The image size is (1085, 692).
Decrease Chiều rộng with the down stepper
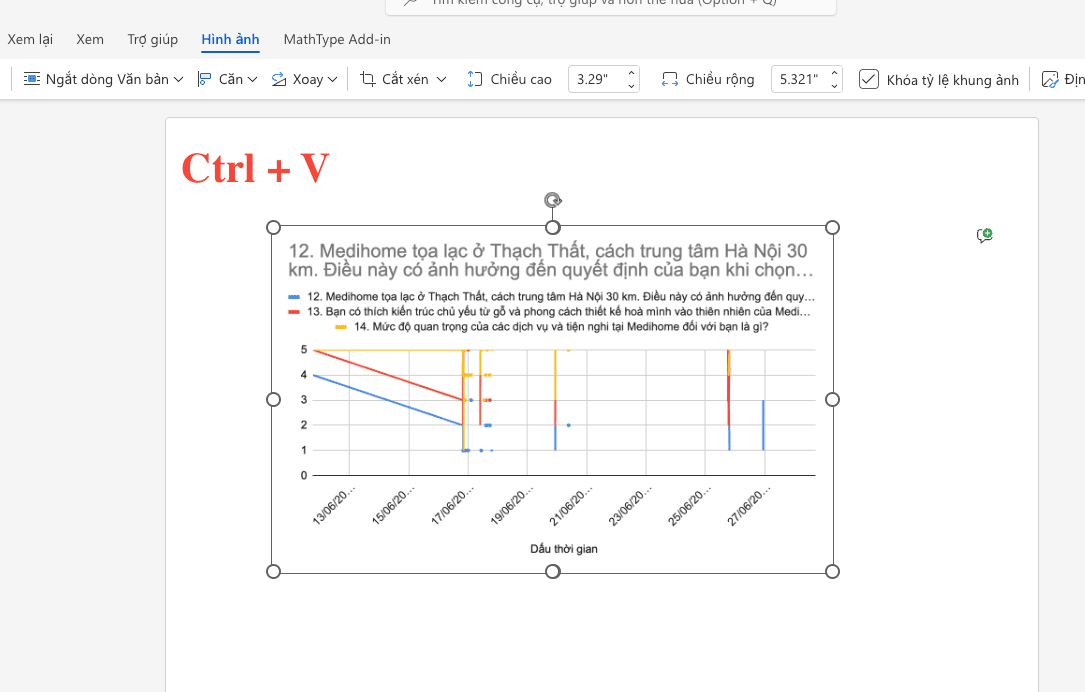click(835, 86)
